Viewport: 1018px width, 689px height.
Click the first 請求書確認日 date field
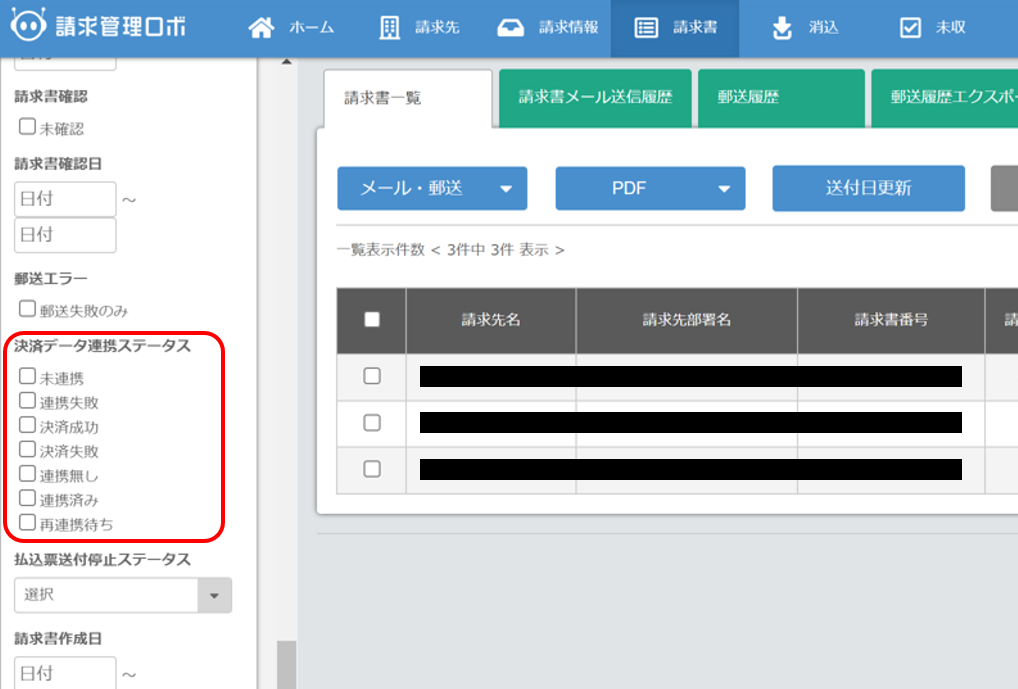tap(65, 199)
